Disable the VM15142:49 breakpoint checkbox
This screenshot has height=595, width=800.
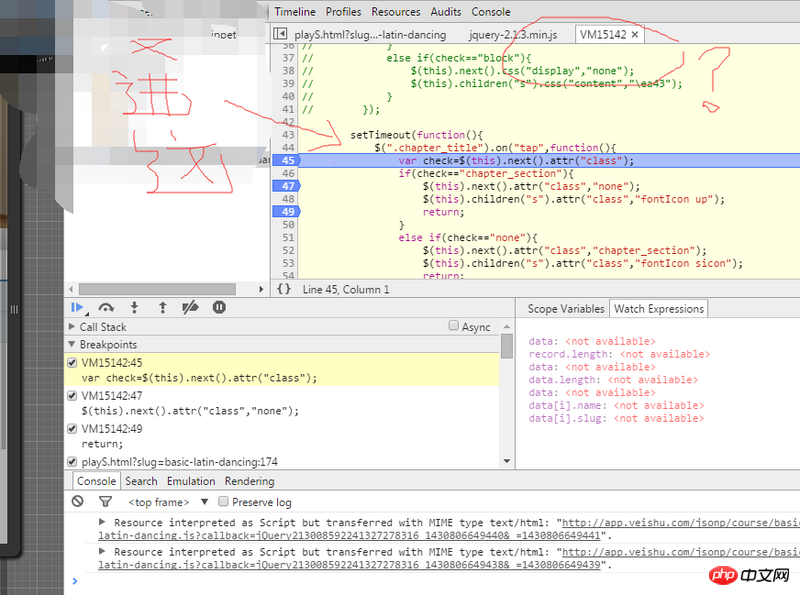pyautogui.click(x=72, y=429)
